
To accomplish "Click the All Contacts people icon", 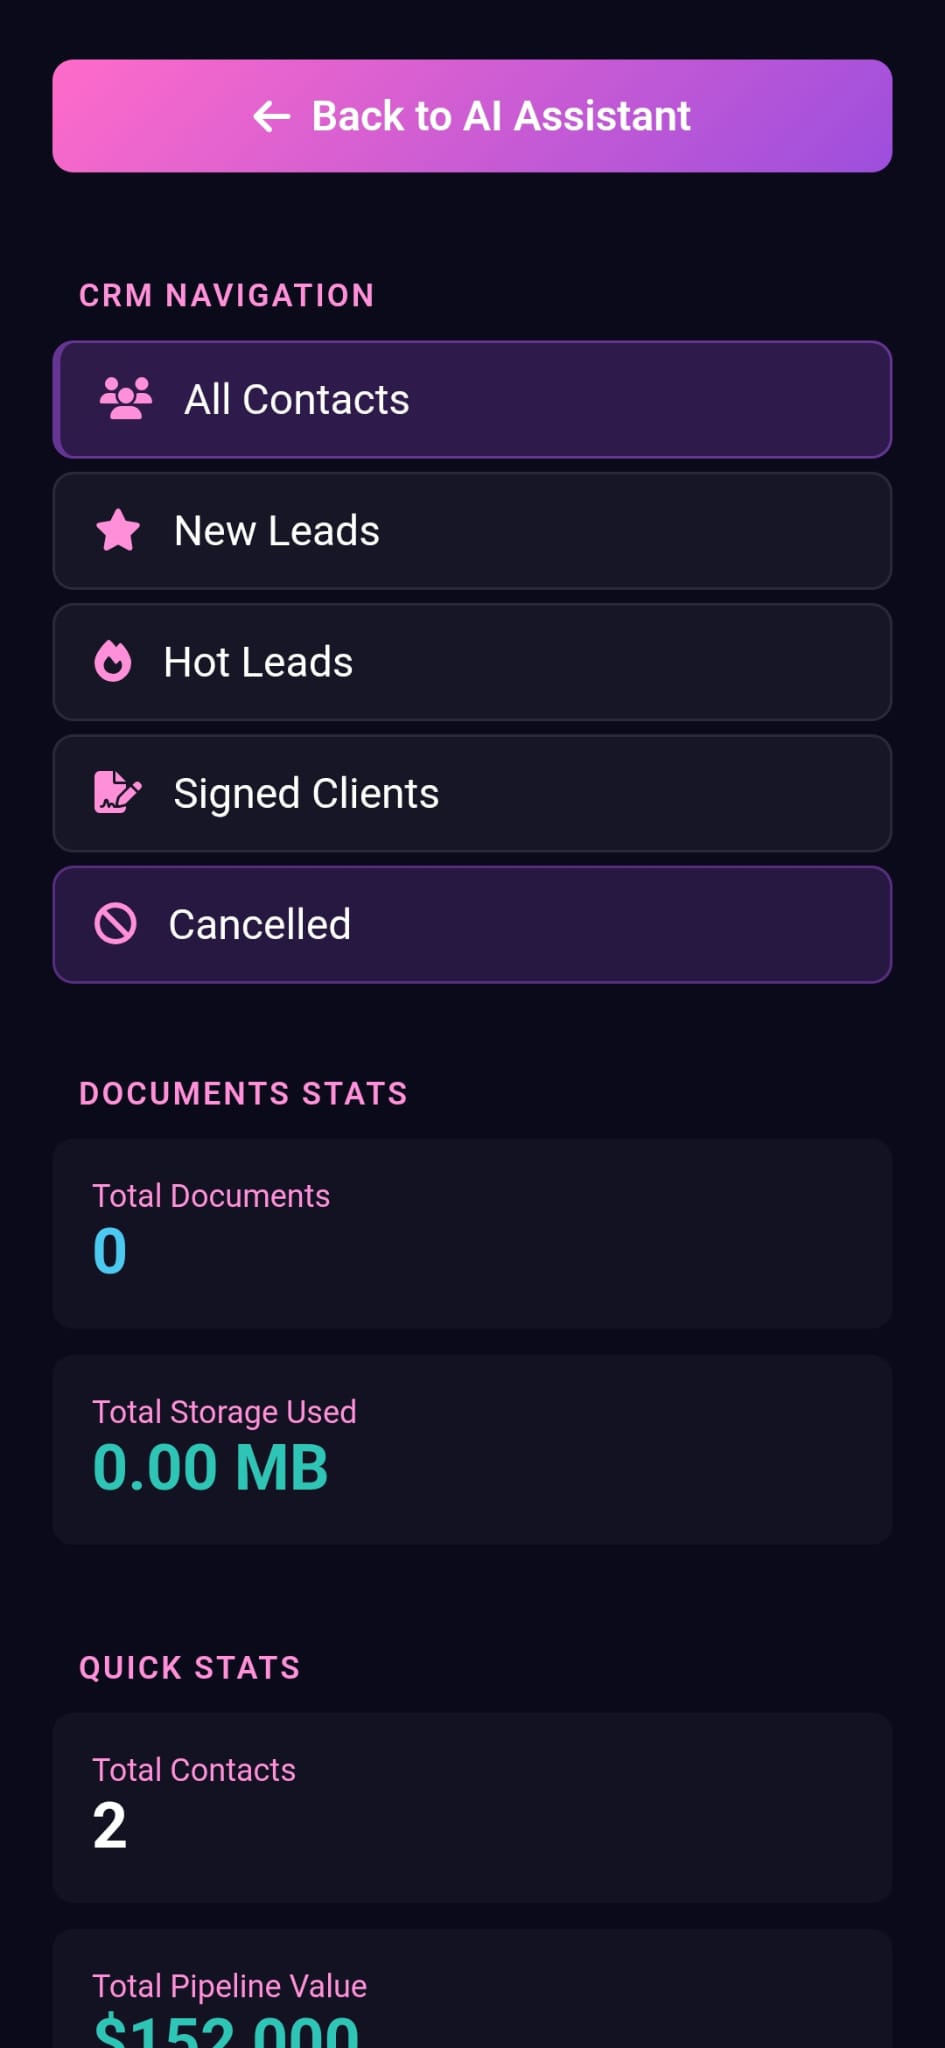I will (x=126, y=399).
